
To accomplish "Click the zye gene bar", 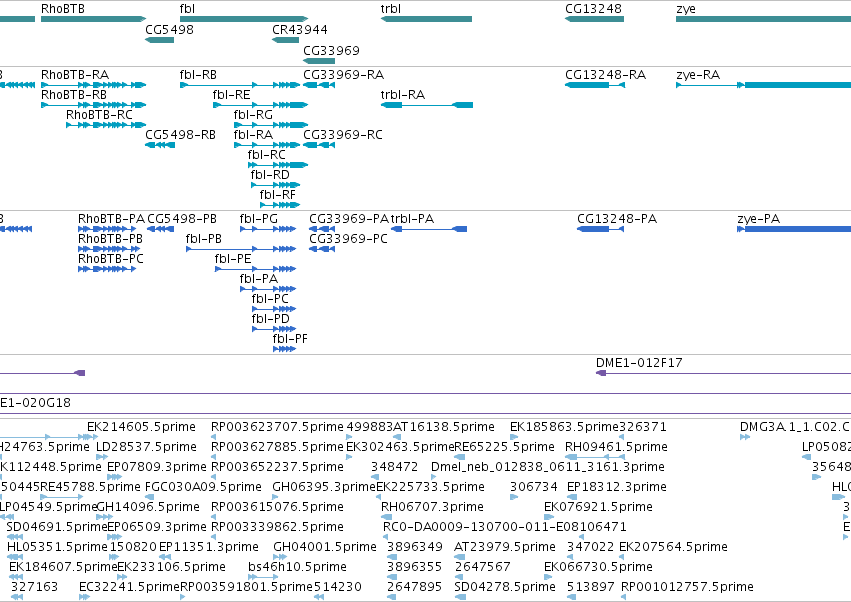I will 763,19.
